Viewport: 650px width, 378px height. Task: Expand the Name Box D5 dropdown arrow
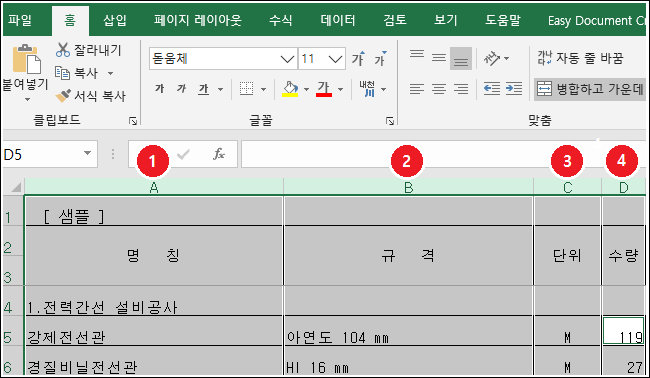(87, 153)
